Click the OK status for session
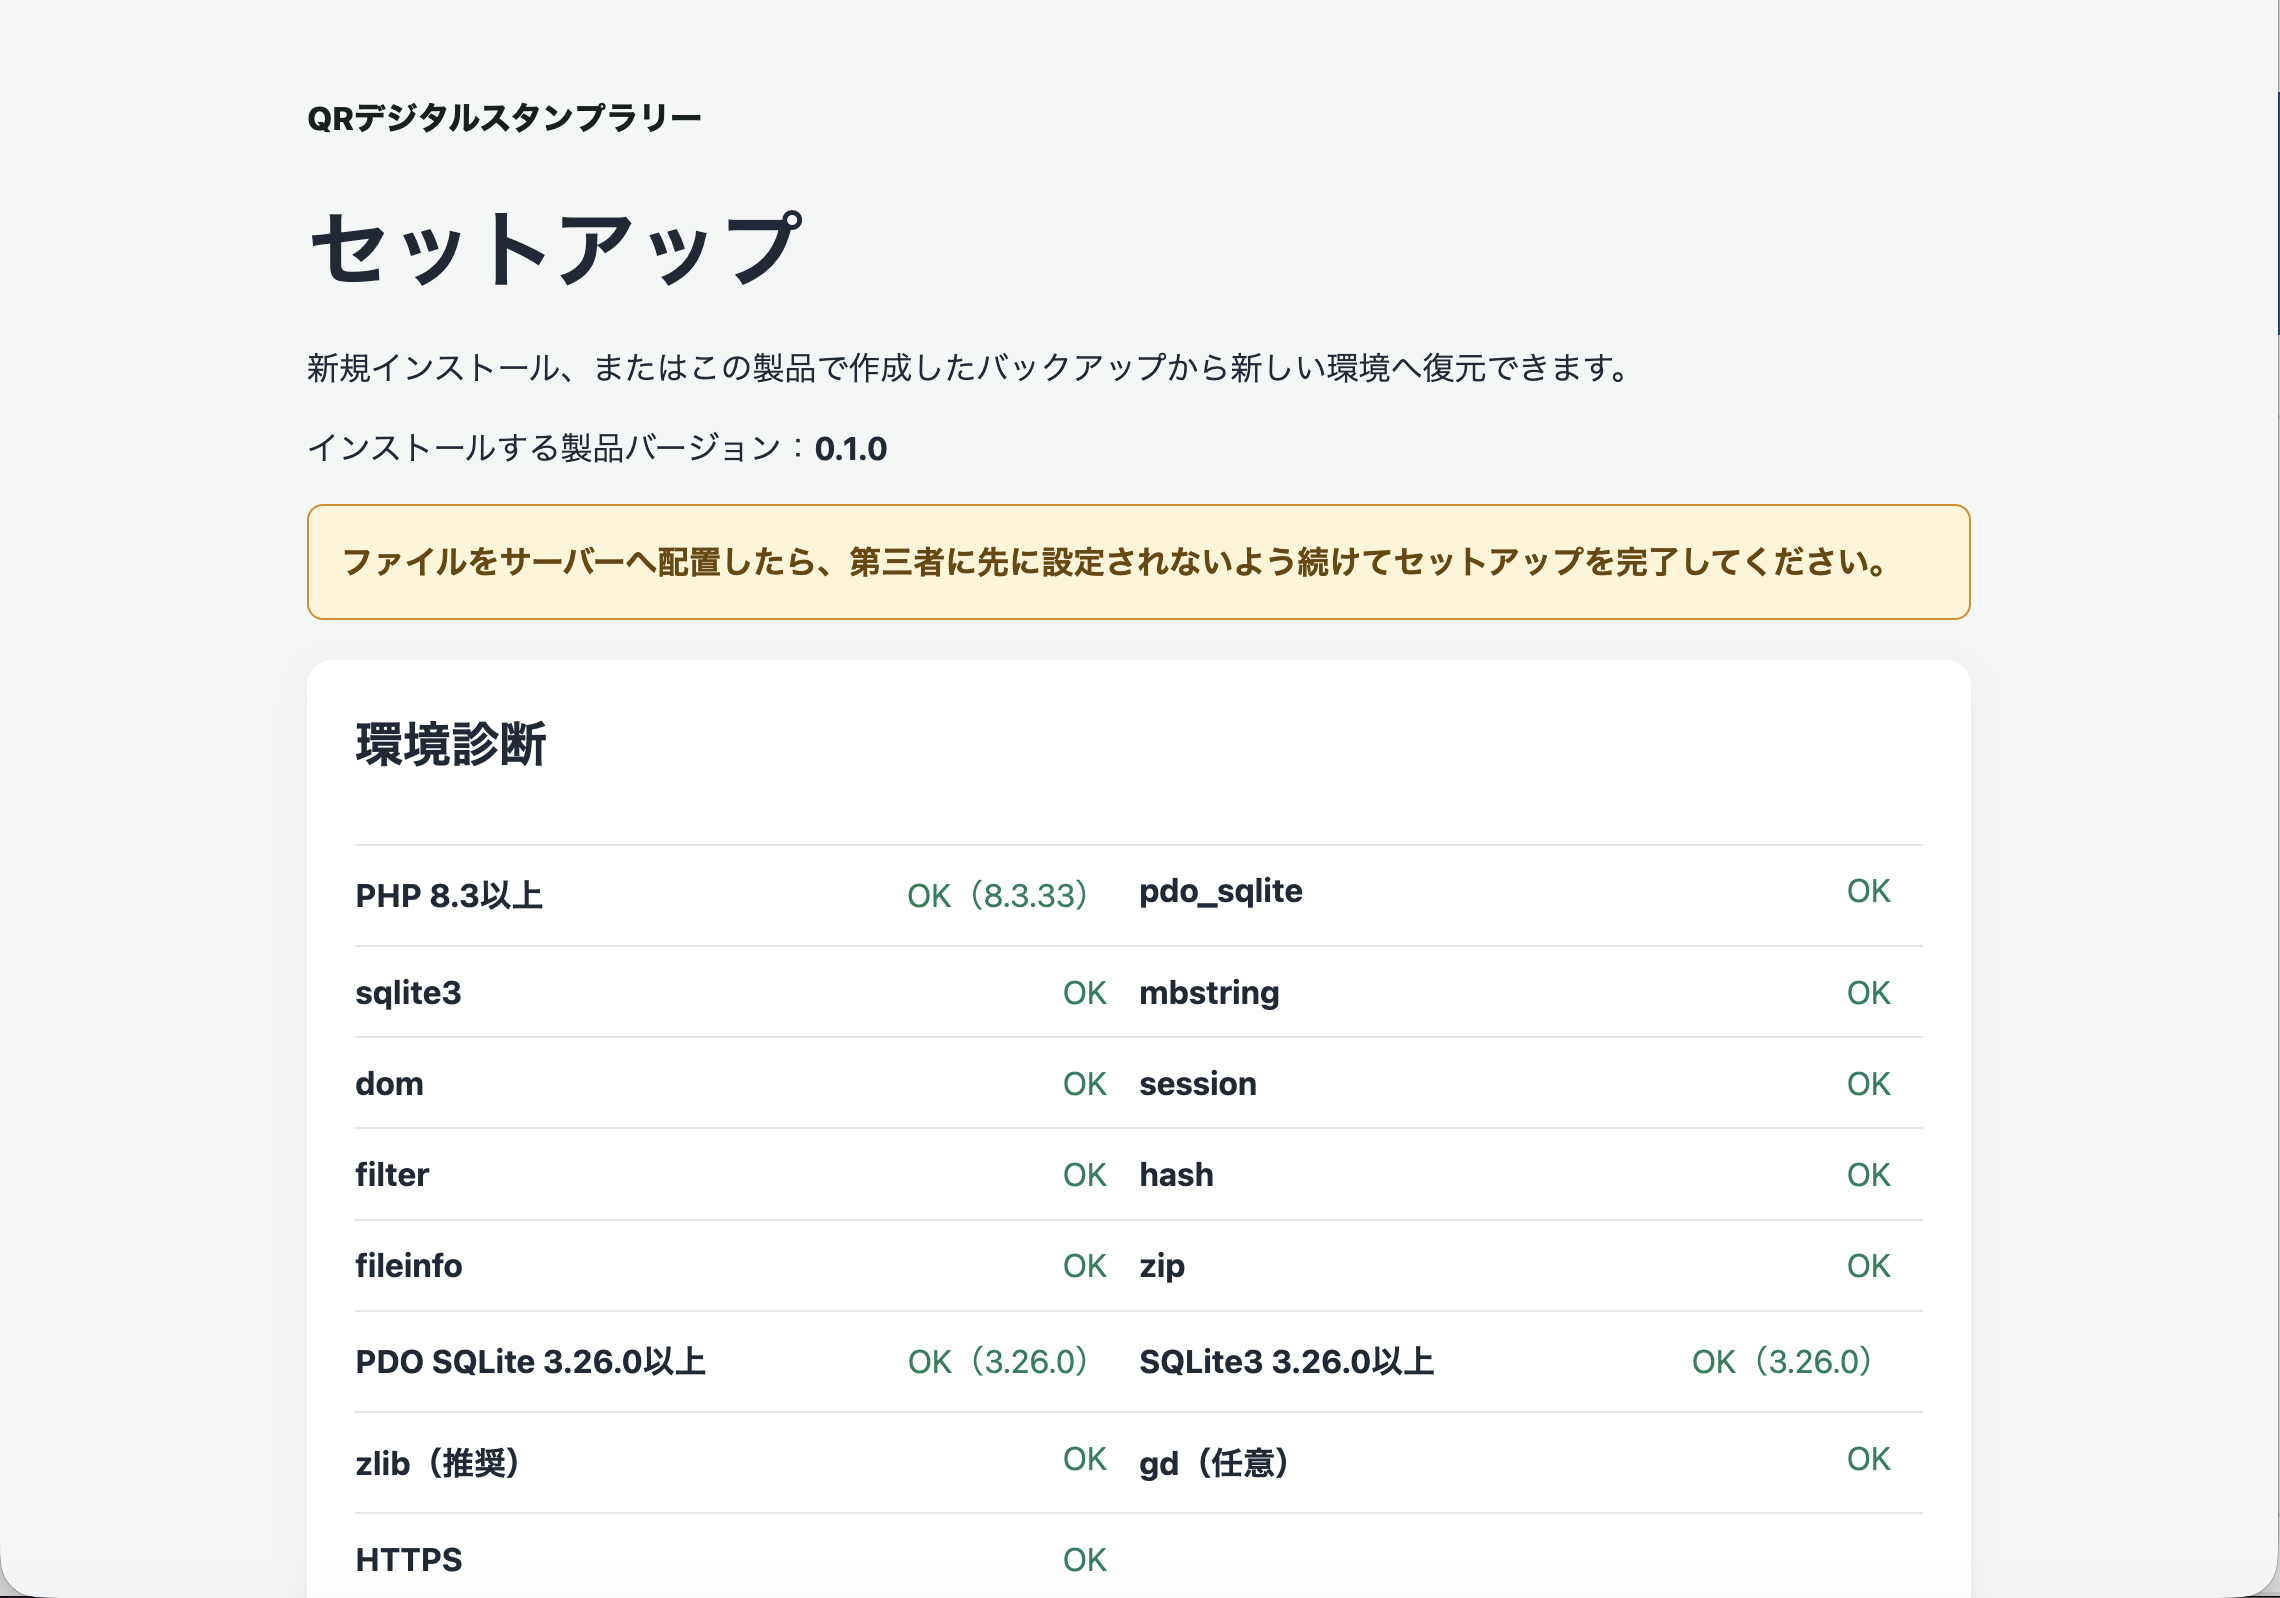The height and width of the screenshot is (1598, 2280). (x=1868, y=1084)
